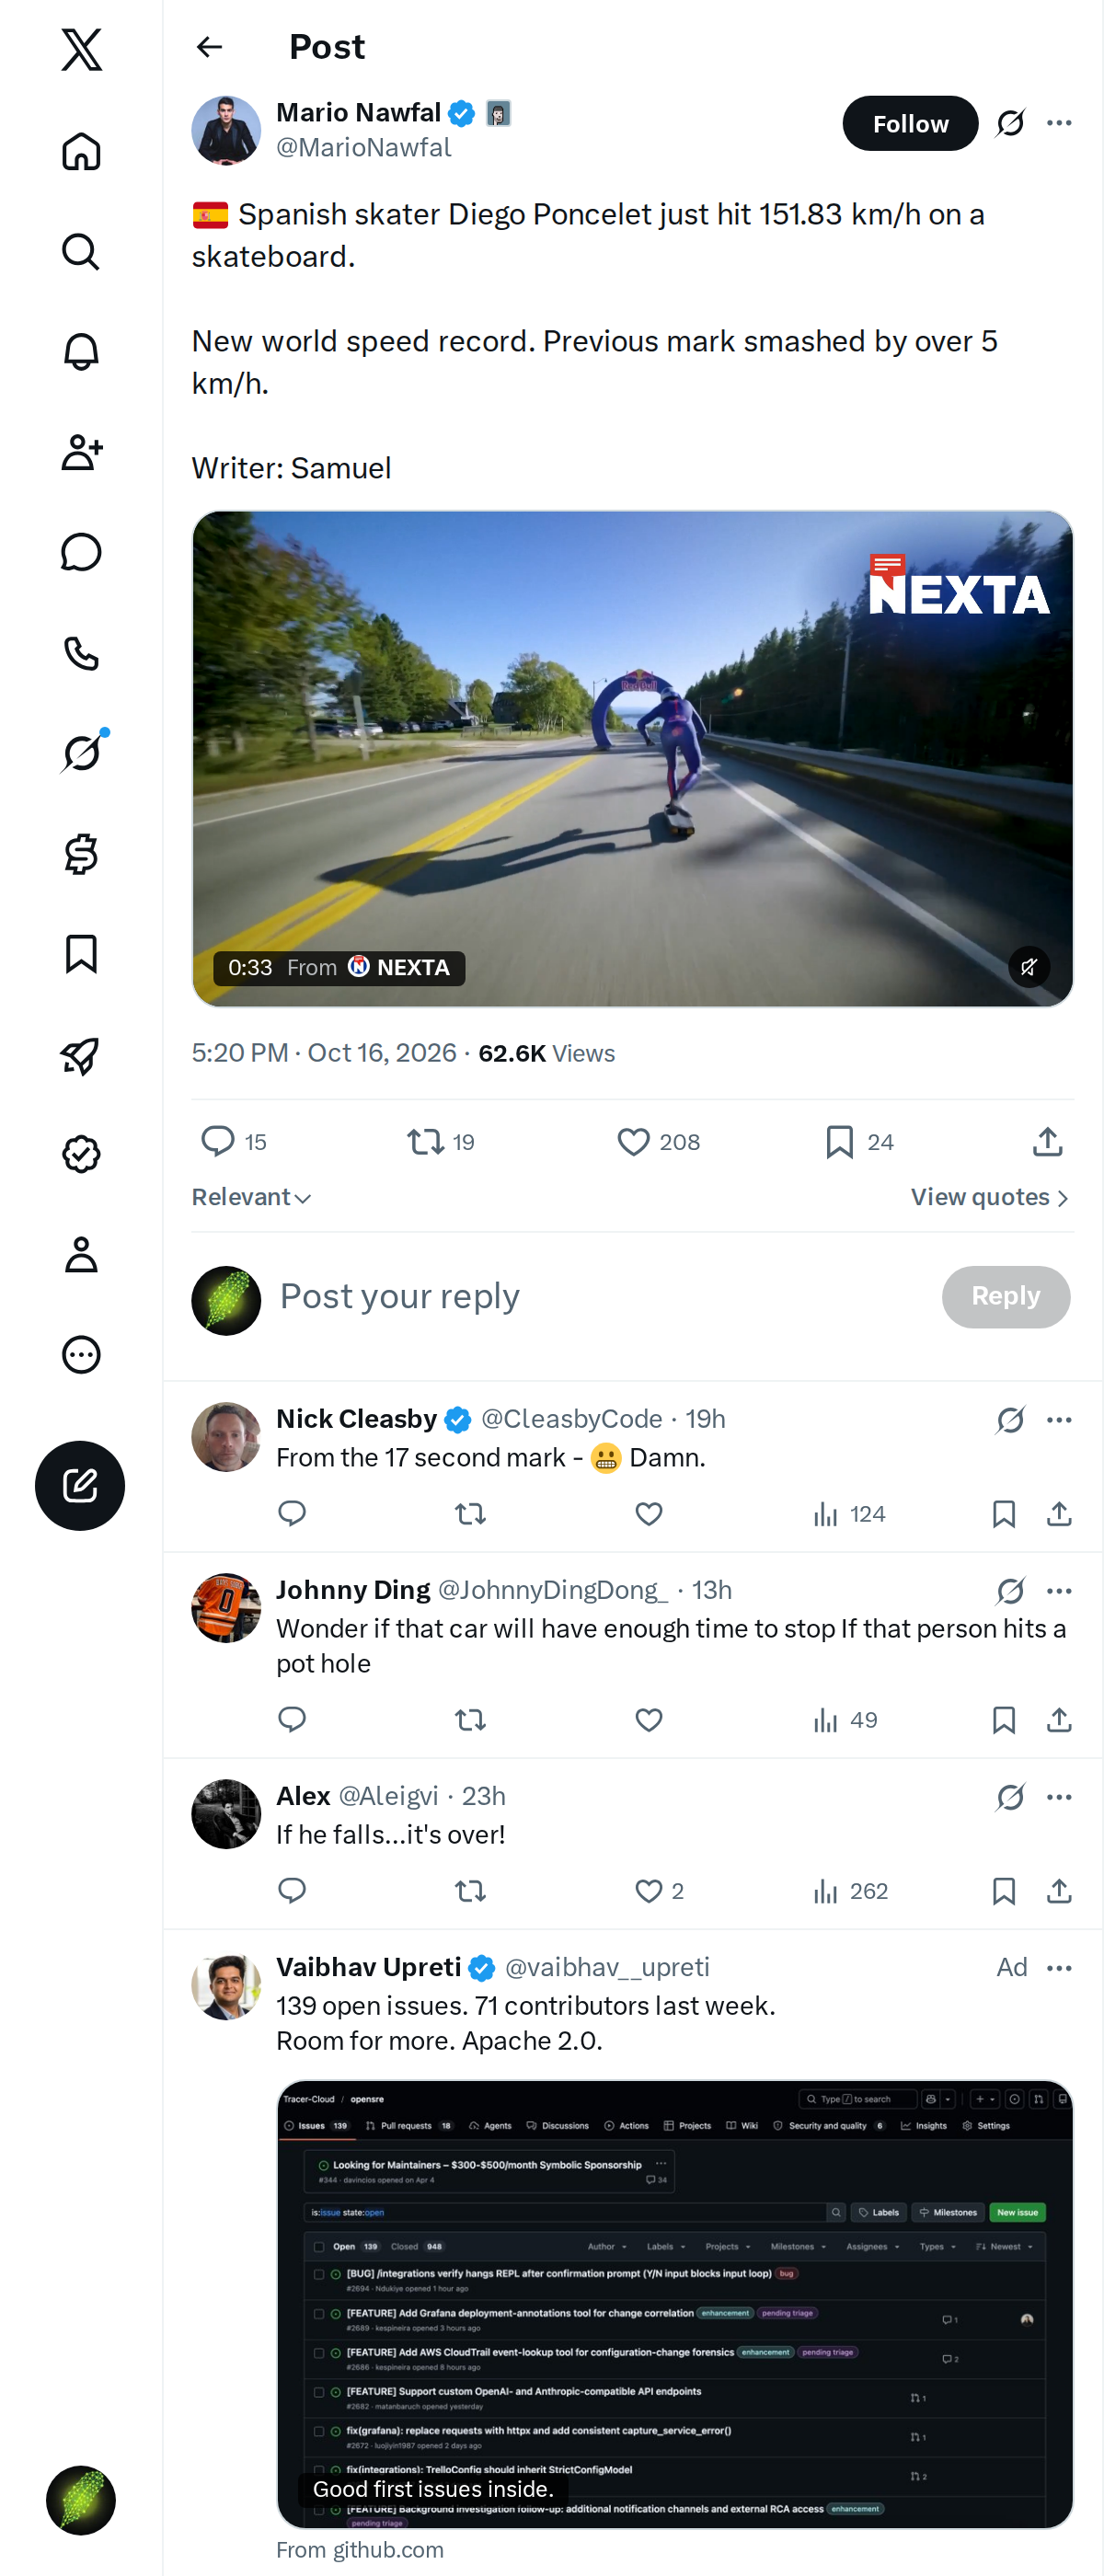
Task: Click the compose post button
Action: [x=80, y=1485]
